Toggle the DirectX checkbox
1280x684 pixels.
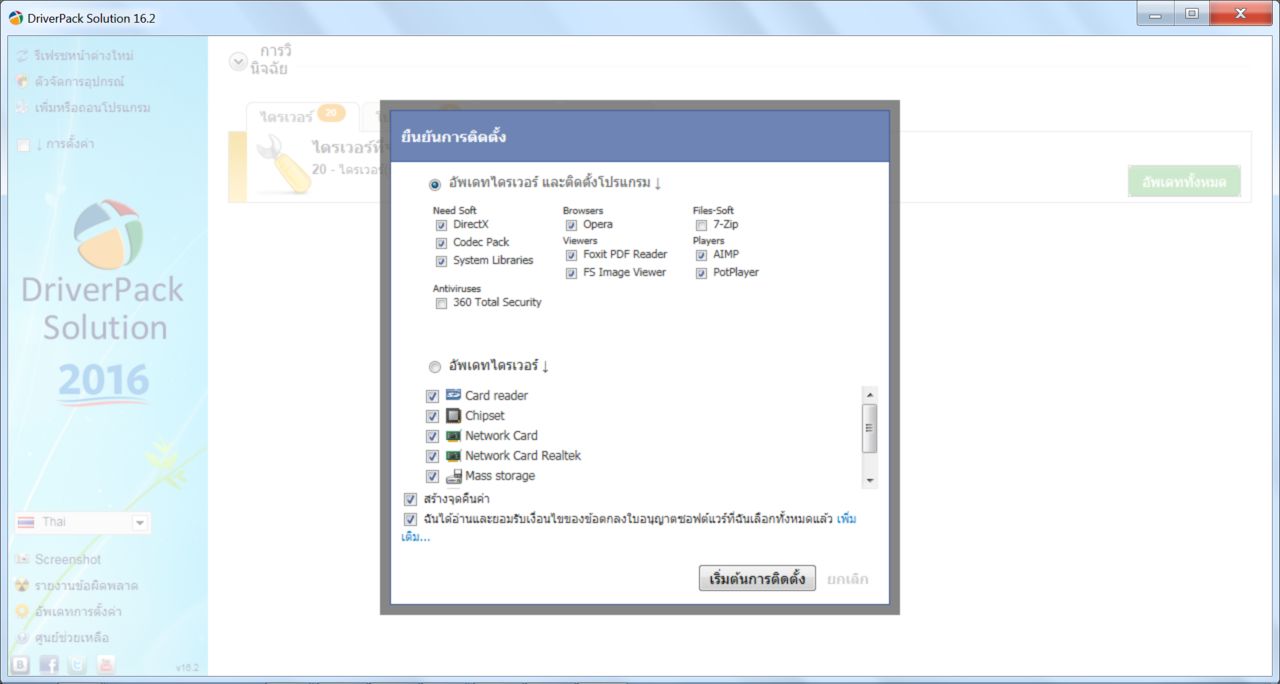click(x=441, y=226)
